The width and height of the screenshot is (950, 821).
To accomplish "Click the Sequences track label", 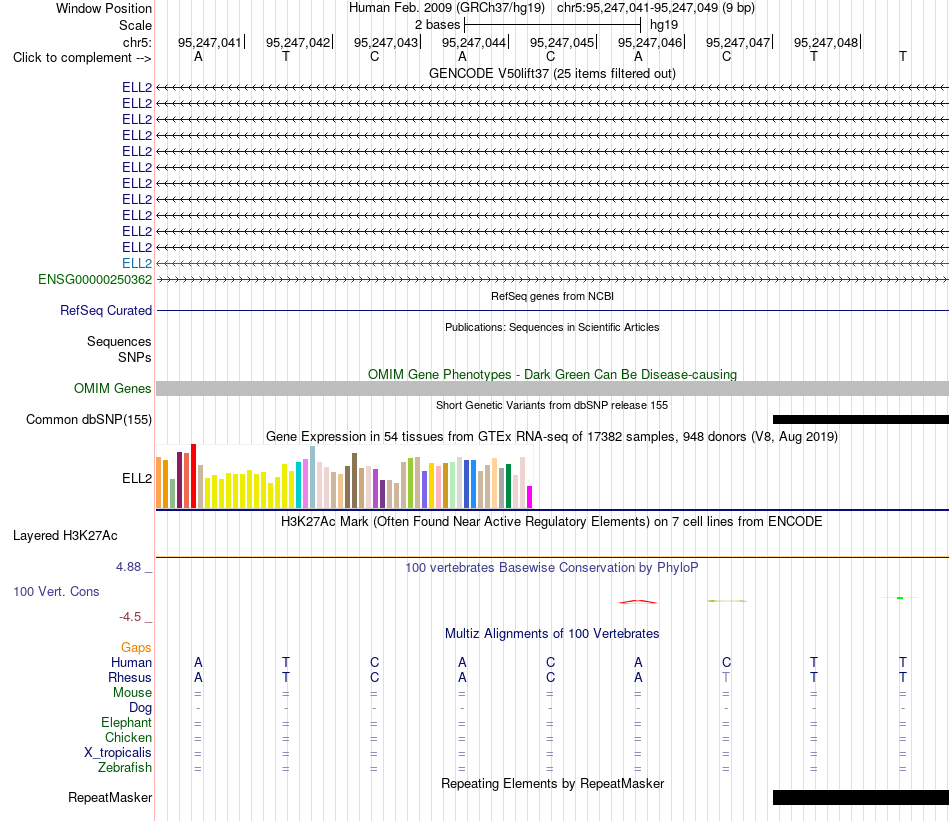I will click(119, 341).
